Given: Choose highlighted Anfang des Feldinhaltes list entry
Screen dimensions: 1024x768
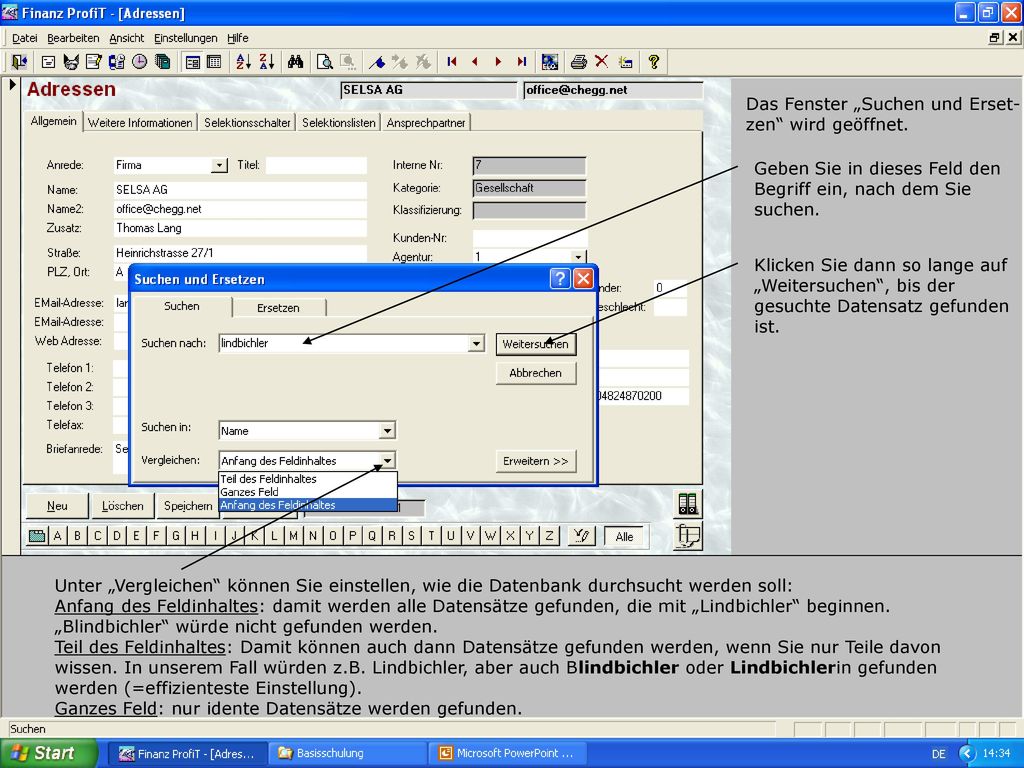Looking at the screenshot, I should click(x=308, y=505).
